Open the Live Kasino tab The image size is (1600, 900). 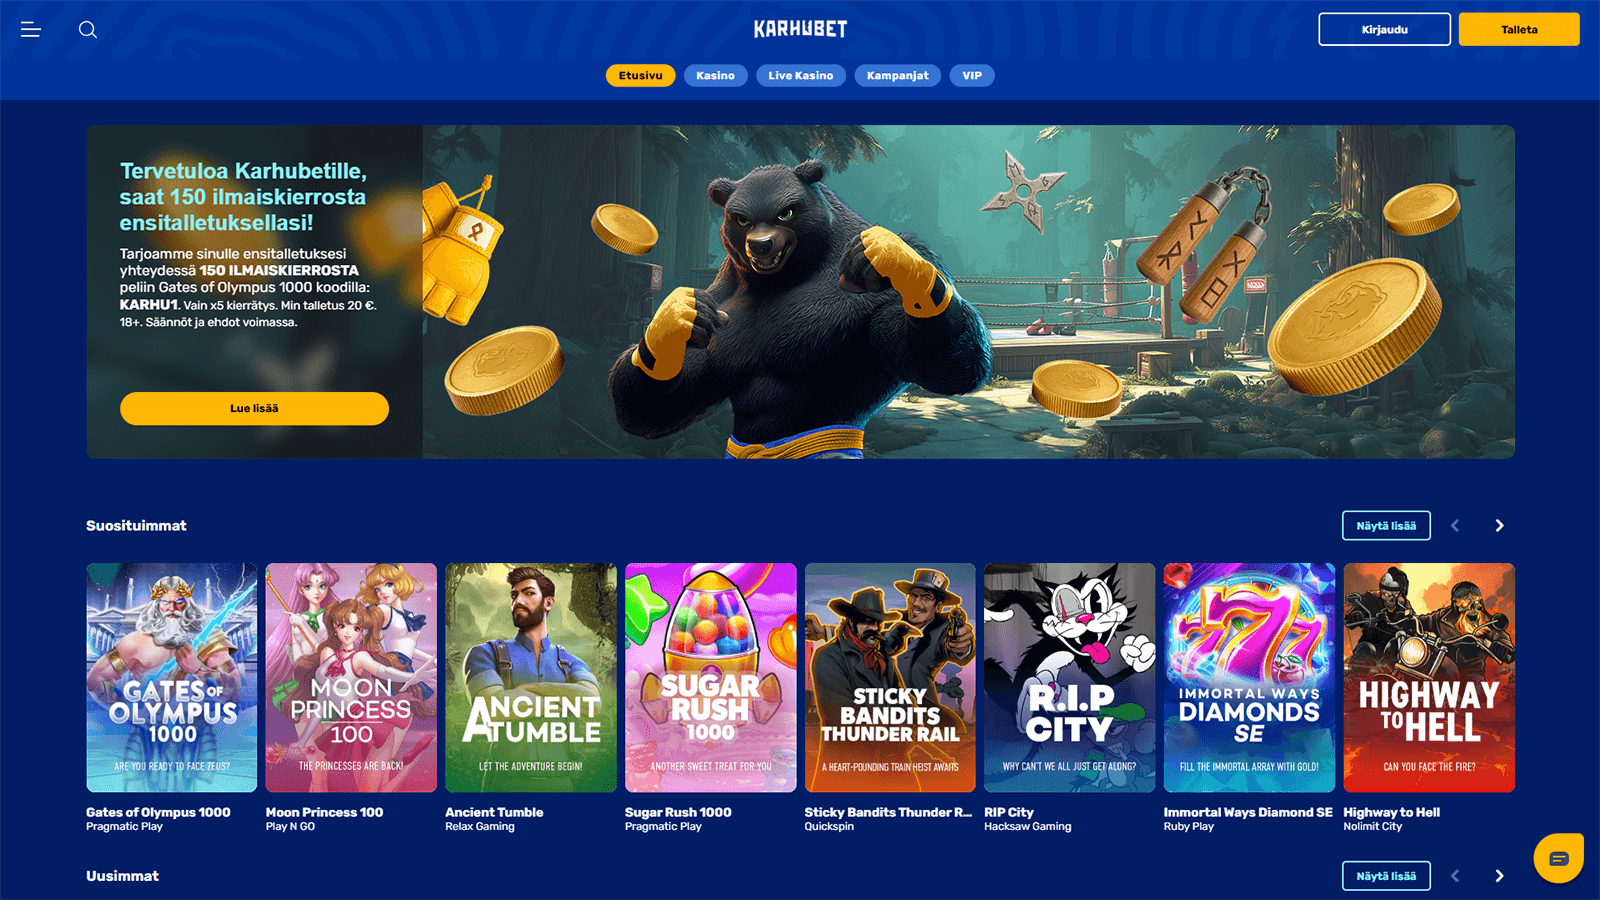pos(801,76)
